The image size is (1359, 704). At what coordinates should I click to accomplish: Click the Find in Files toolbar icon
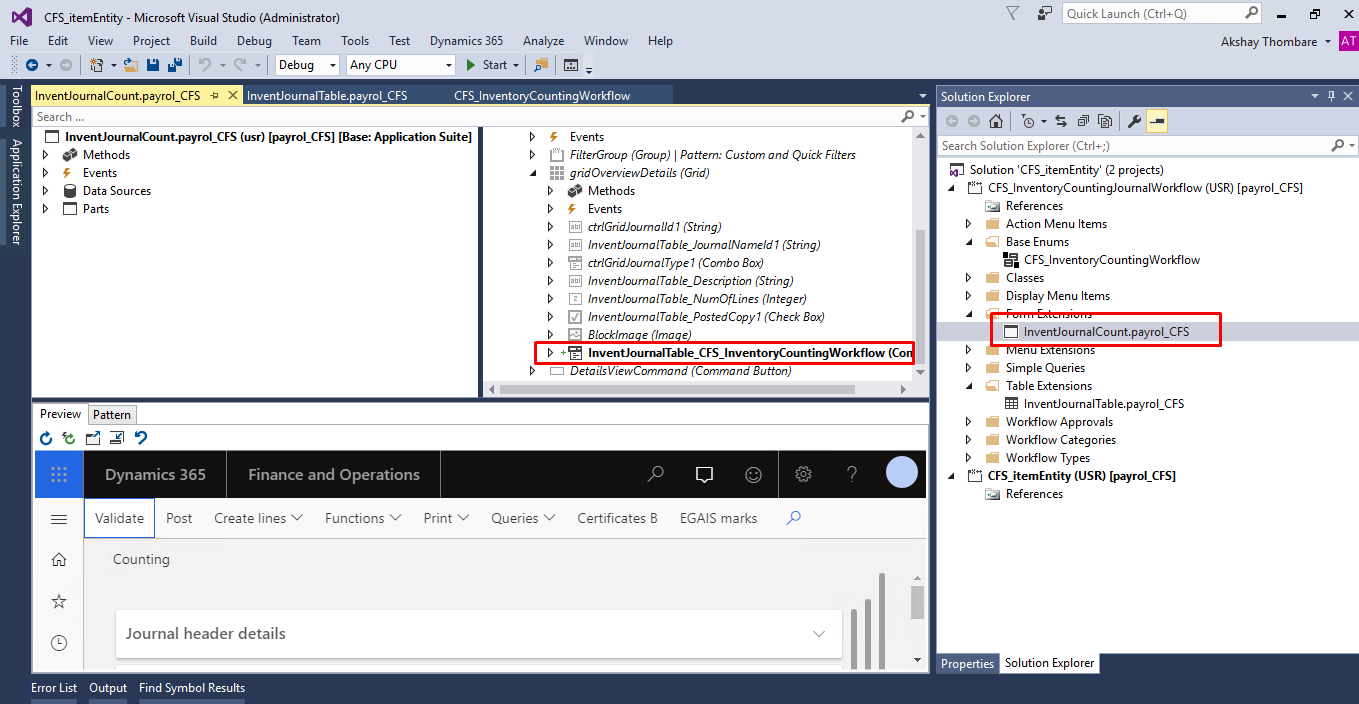(541, 65)
